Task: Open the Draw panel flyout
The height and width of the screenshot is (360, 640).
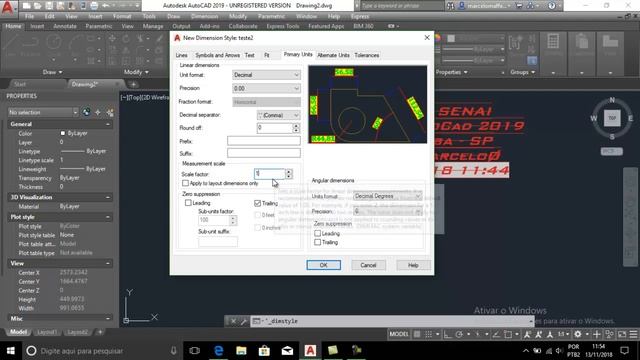Action: tap(52, 72)
